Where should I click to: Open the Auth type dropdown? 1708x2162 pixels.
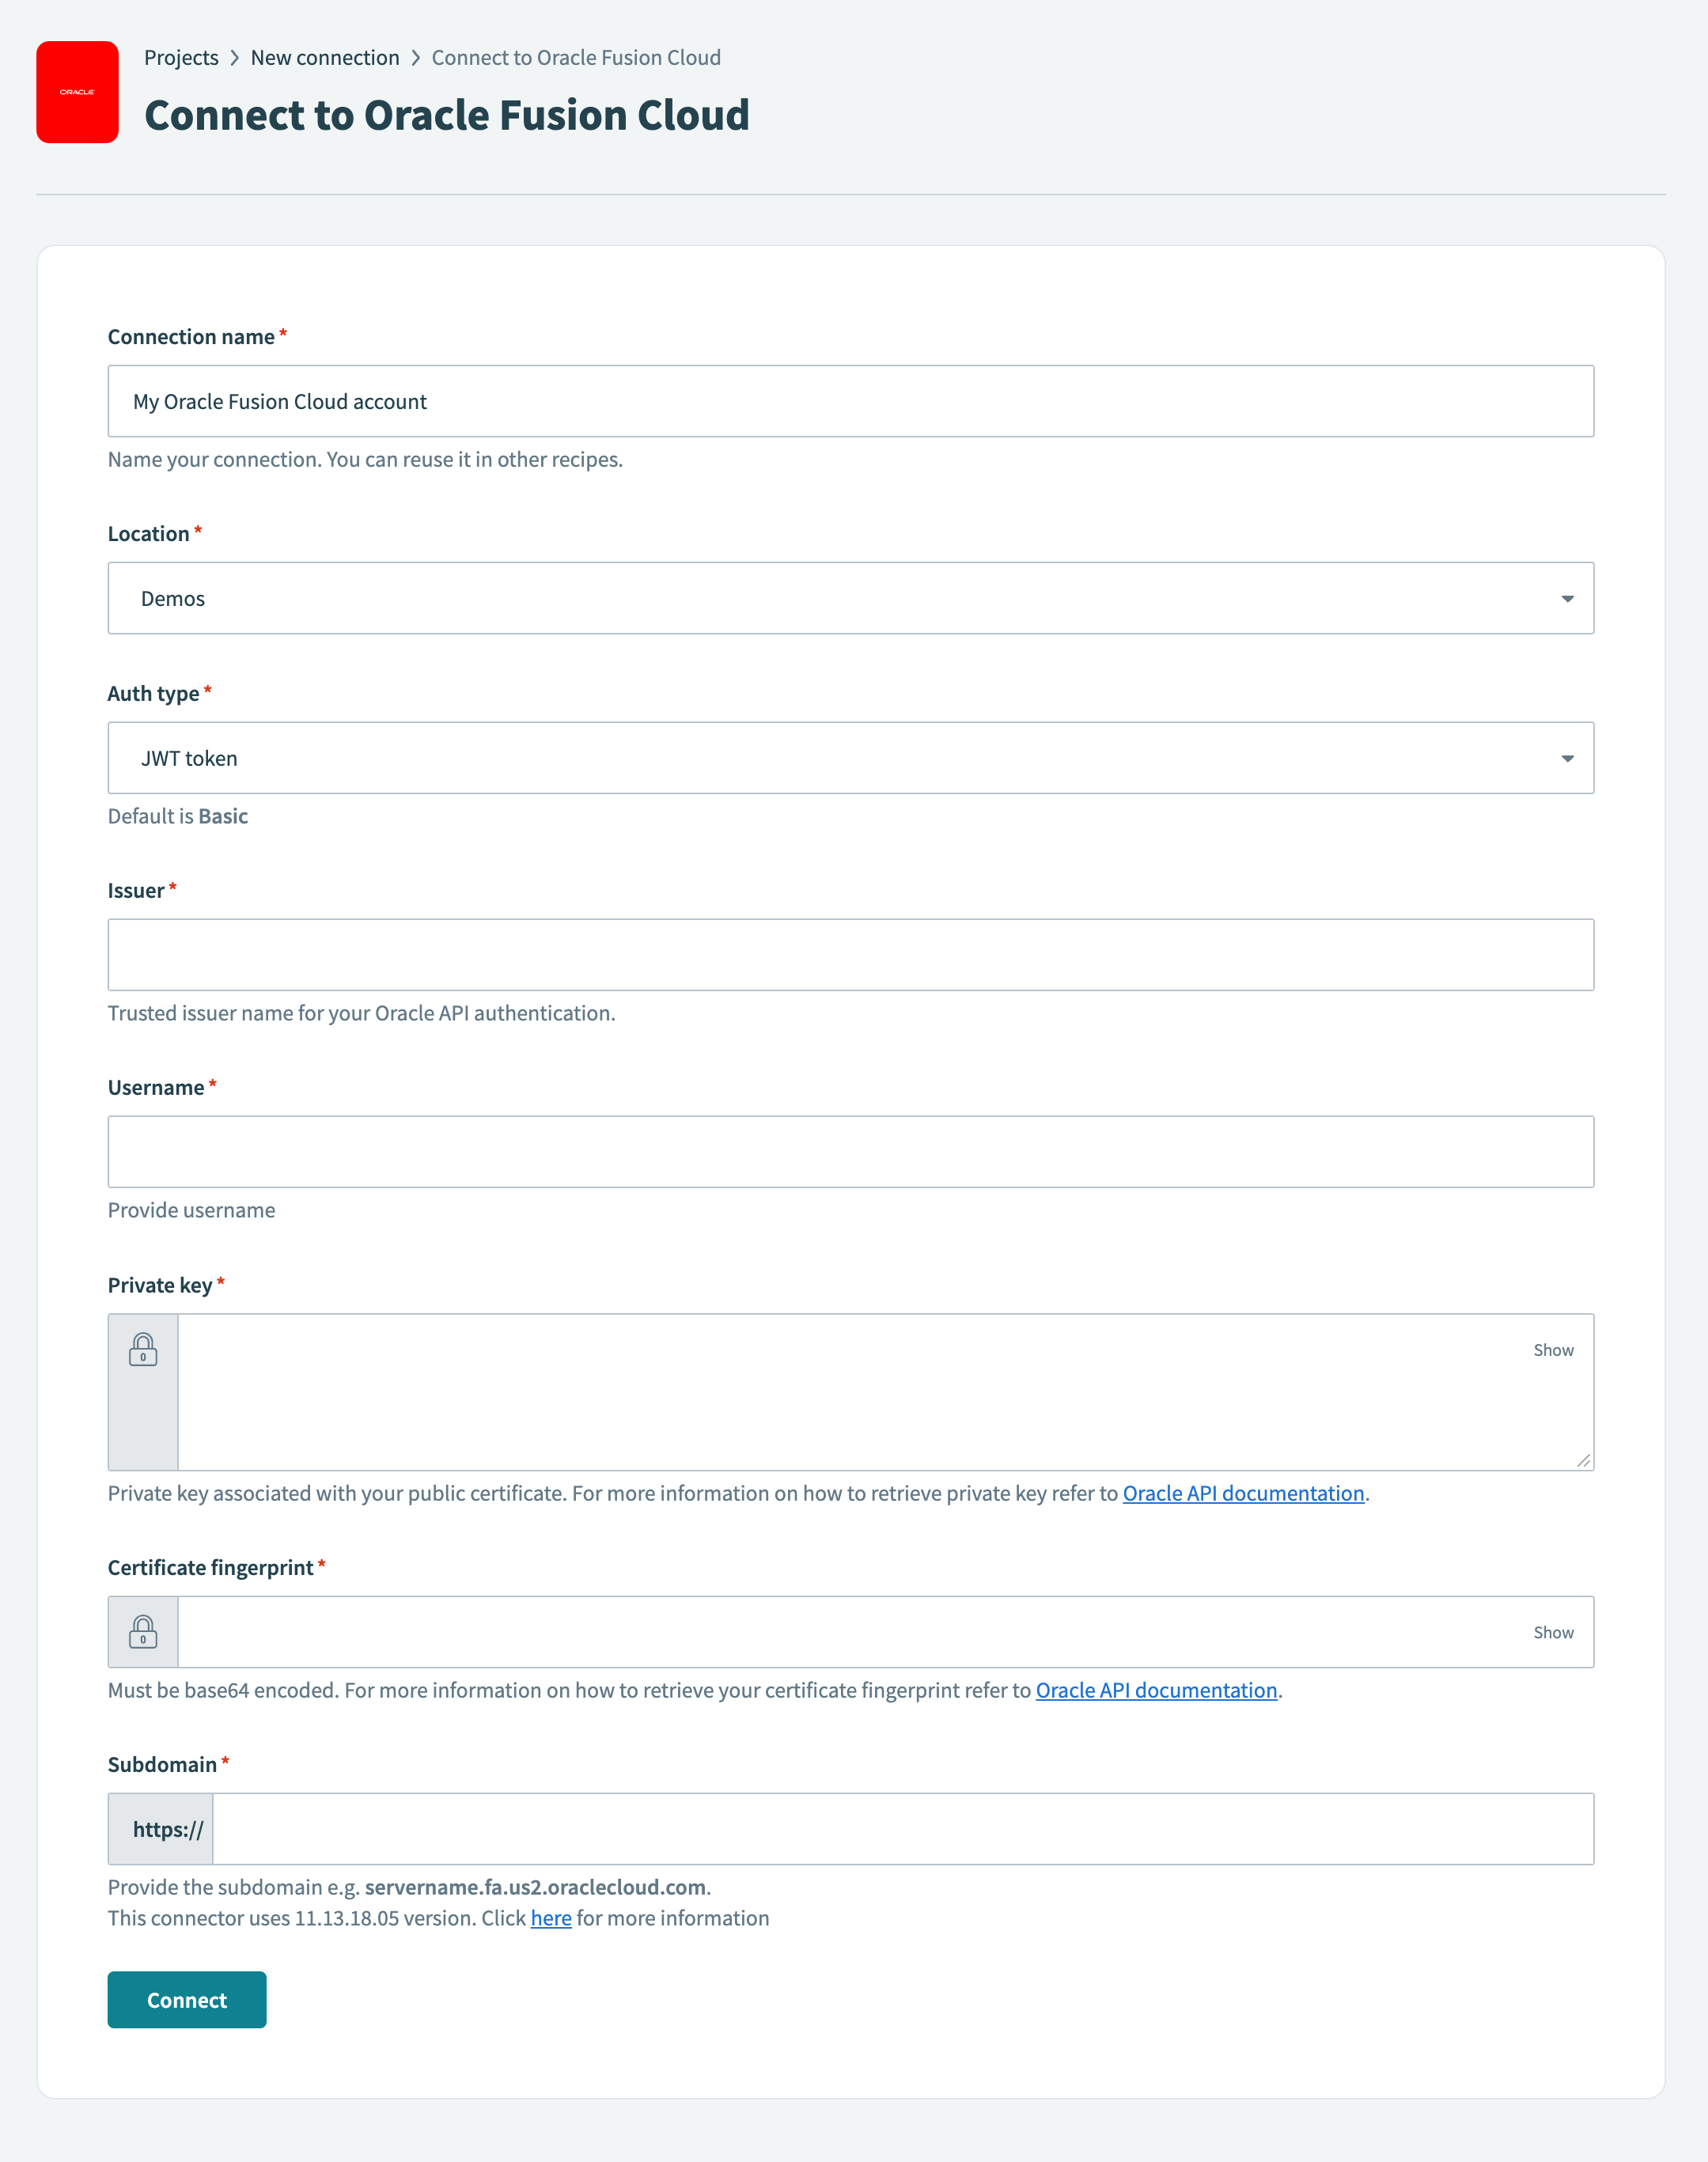[x=1567, y=757]
